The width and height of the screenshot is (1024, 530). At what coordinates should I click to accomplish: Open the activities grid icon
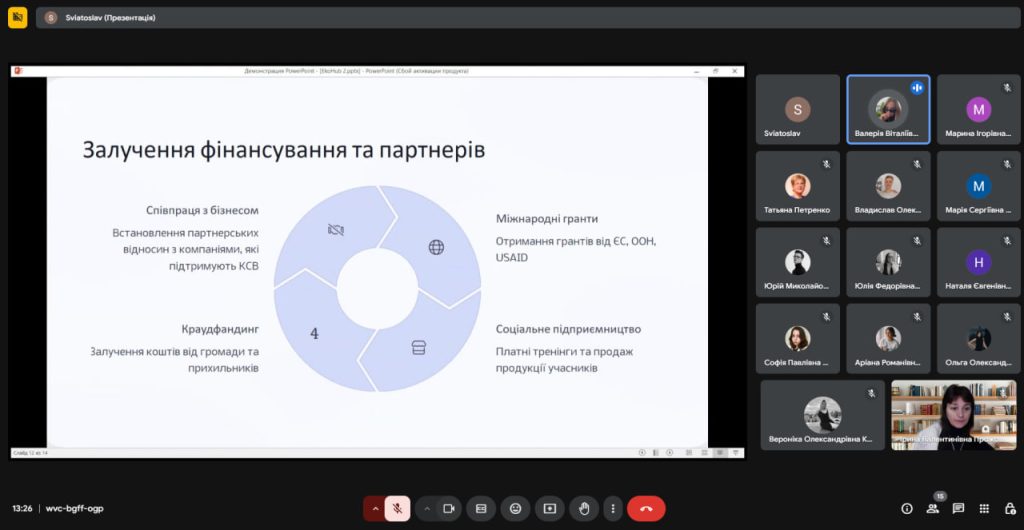pyautogui.click(x=984, y=508)
